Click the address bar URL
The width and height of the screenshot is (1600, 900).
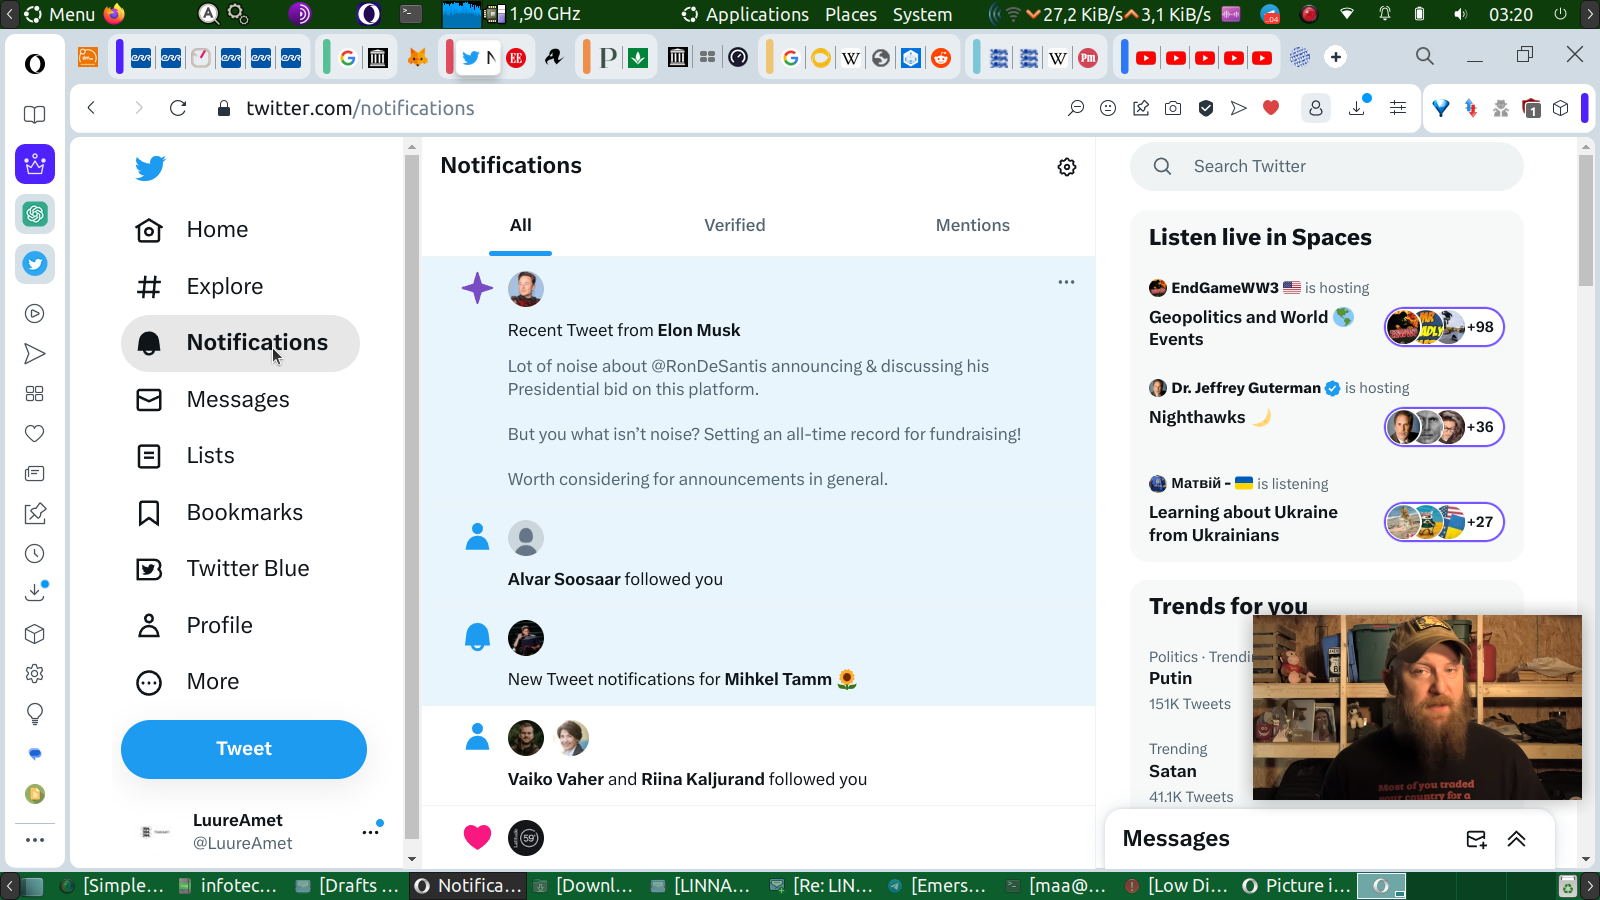tap(360, 108)
